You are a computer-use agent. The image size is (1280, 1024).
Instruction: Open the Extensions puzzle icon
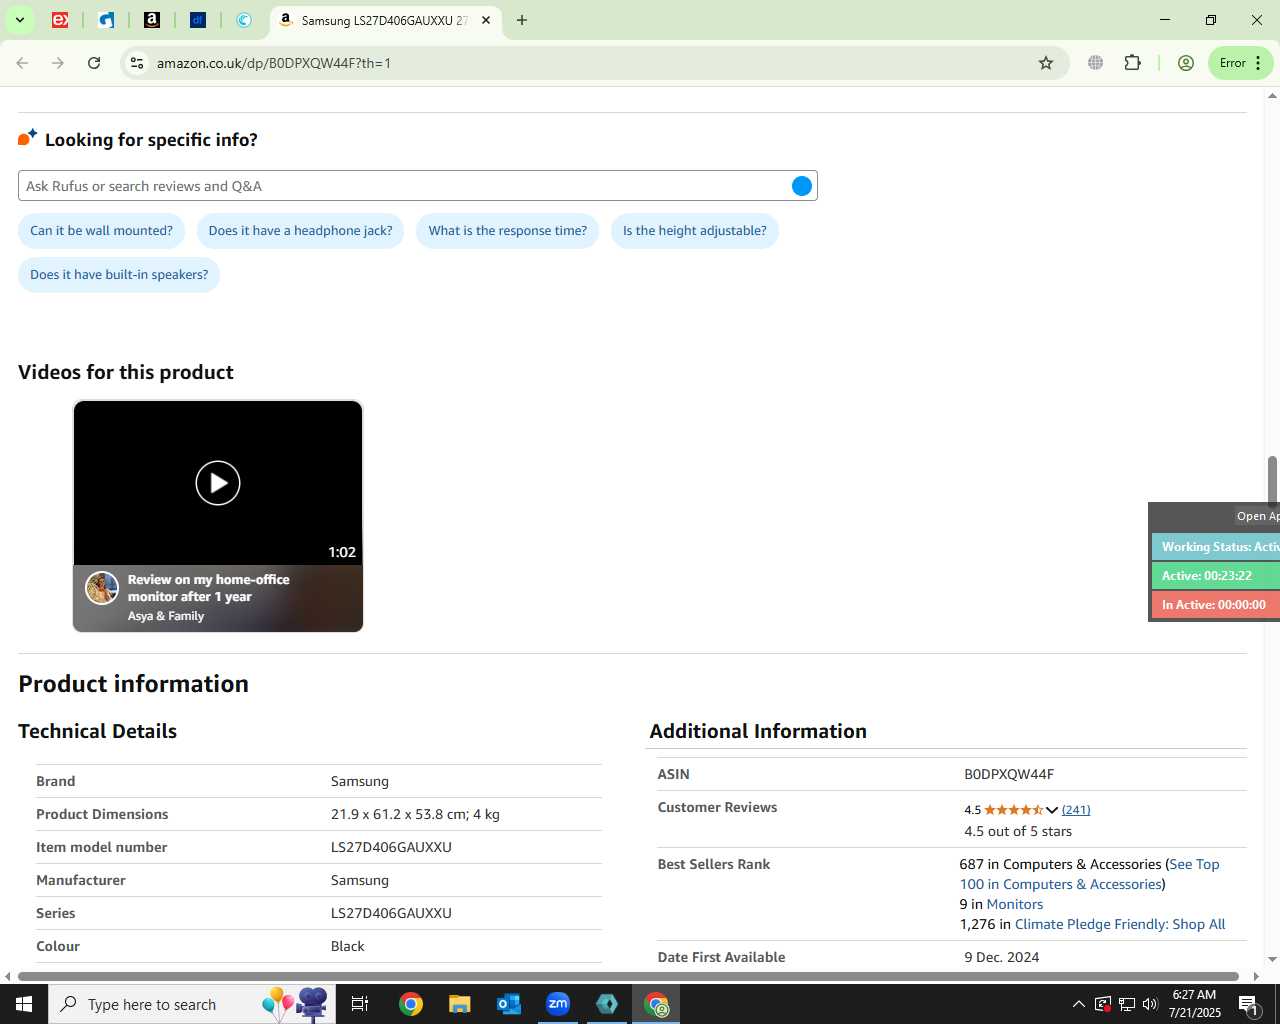tap(1132, 63)
